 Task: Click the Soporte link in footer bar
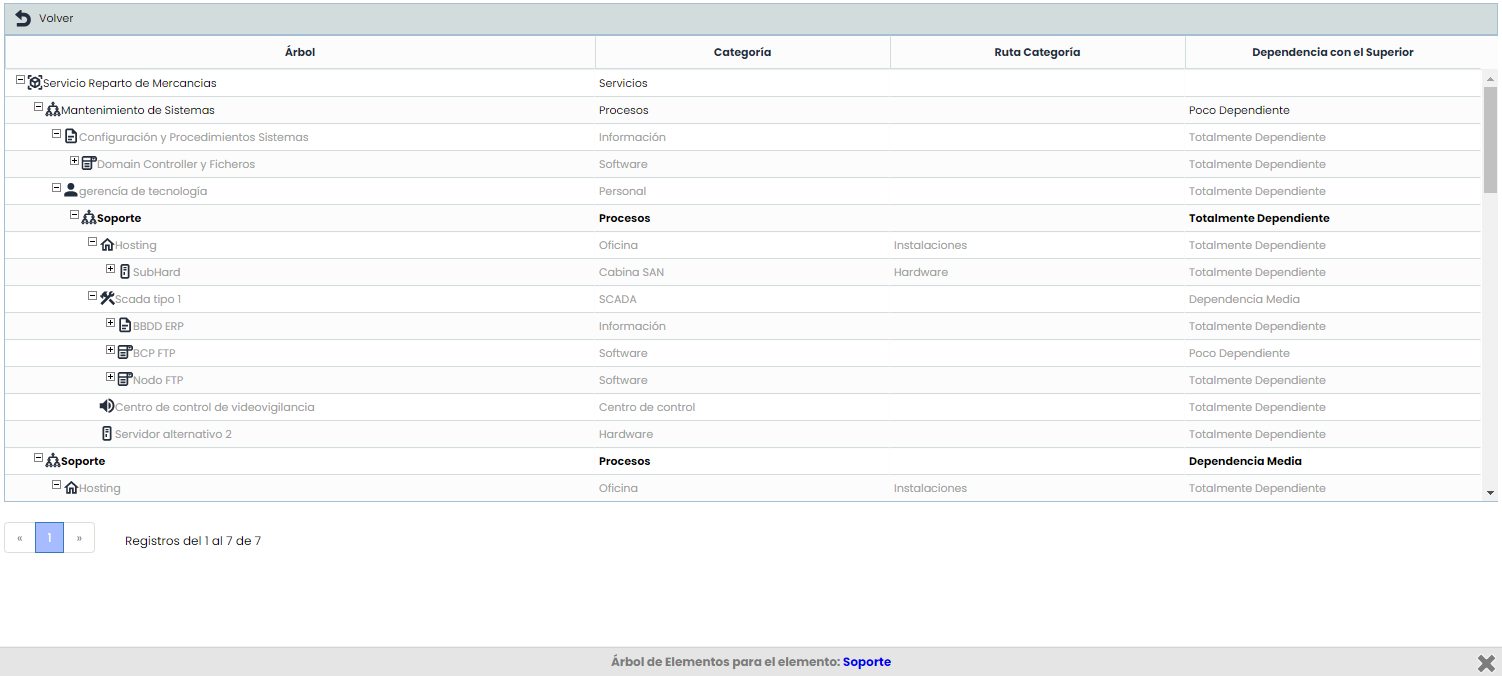coord(866,662)
